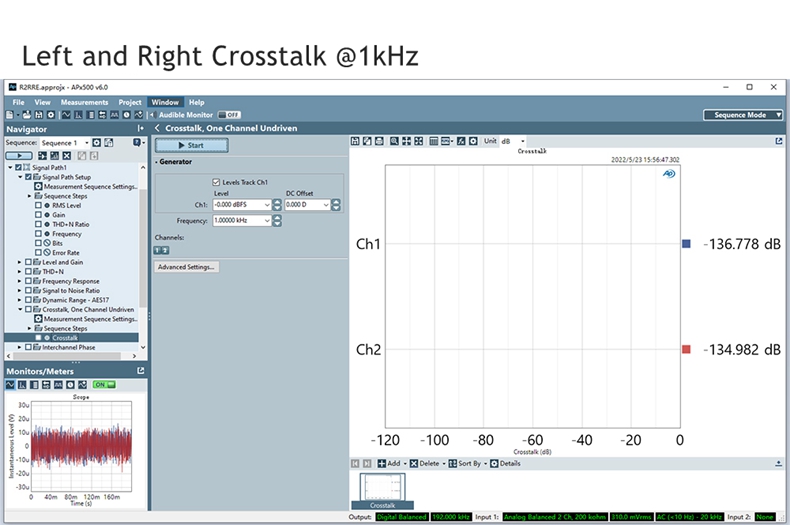Check the THD+N Ratio step checkbox
Viewport: 790px width, 525px height.
click(38, 224)
